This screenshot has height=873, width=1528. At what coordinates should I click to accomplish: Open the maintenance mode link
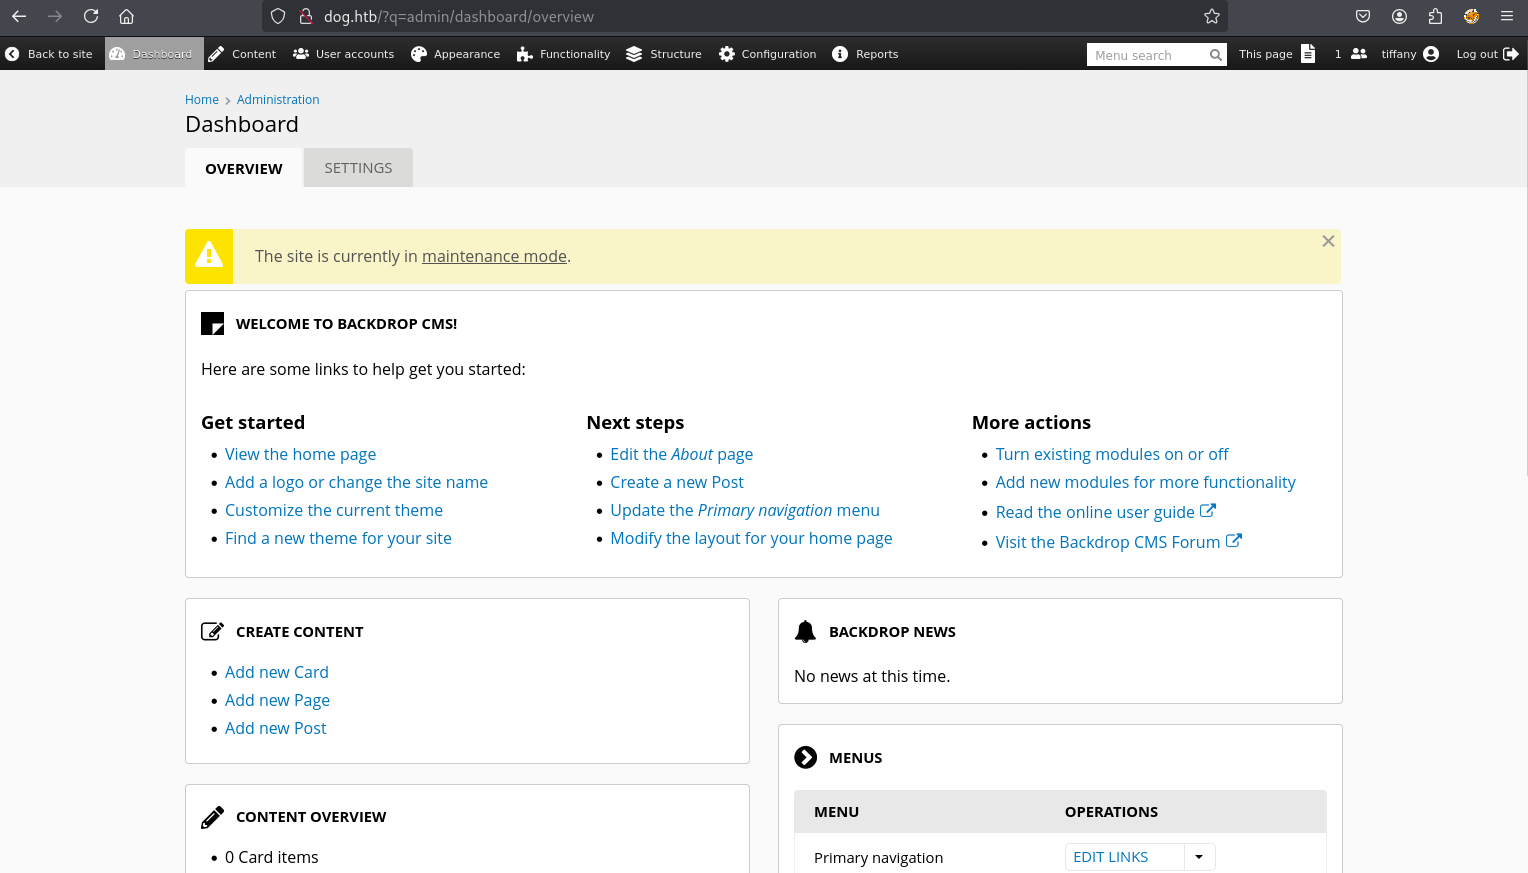pos(494,256)
